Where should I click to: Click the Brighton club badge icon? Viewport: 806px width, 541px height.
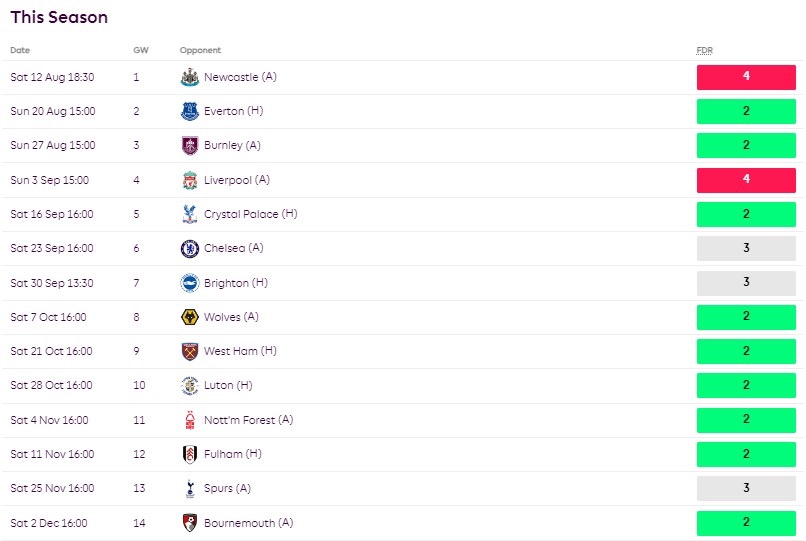[x=189, y=283]
